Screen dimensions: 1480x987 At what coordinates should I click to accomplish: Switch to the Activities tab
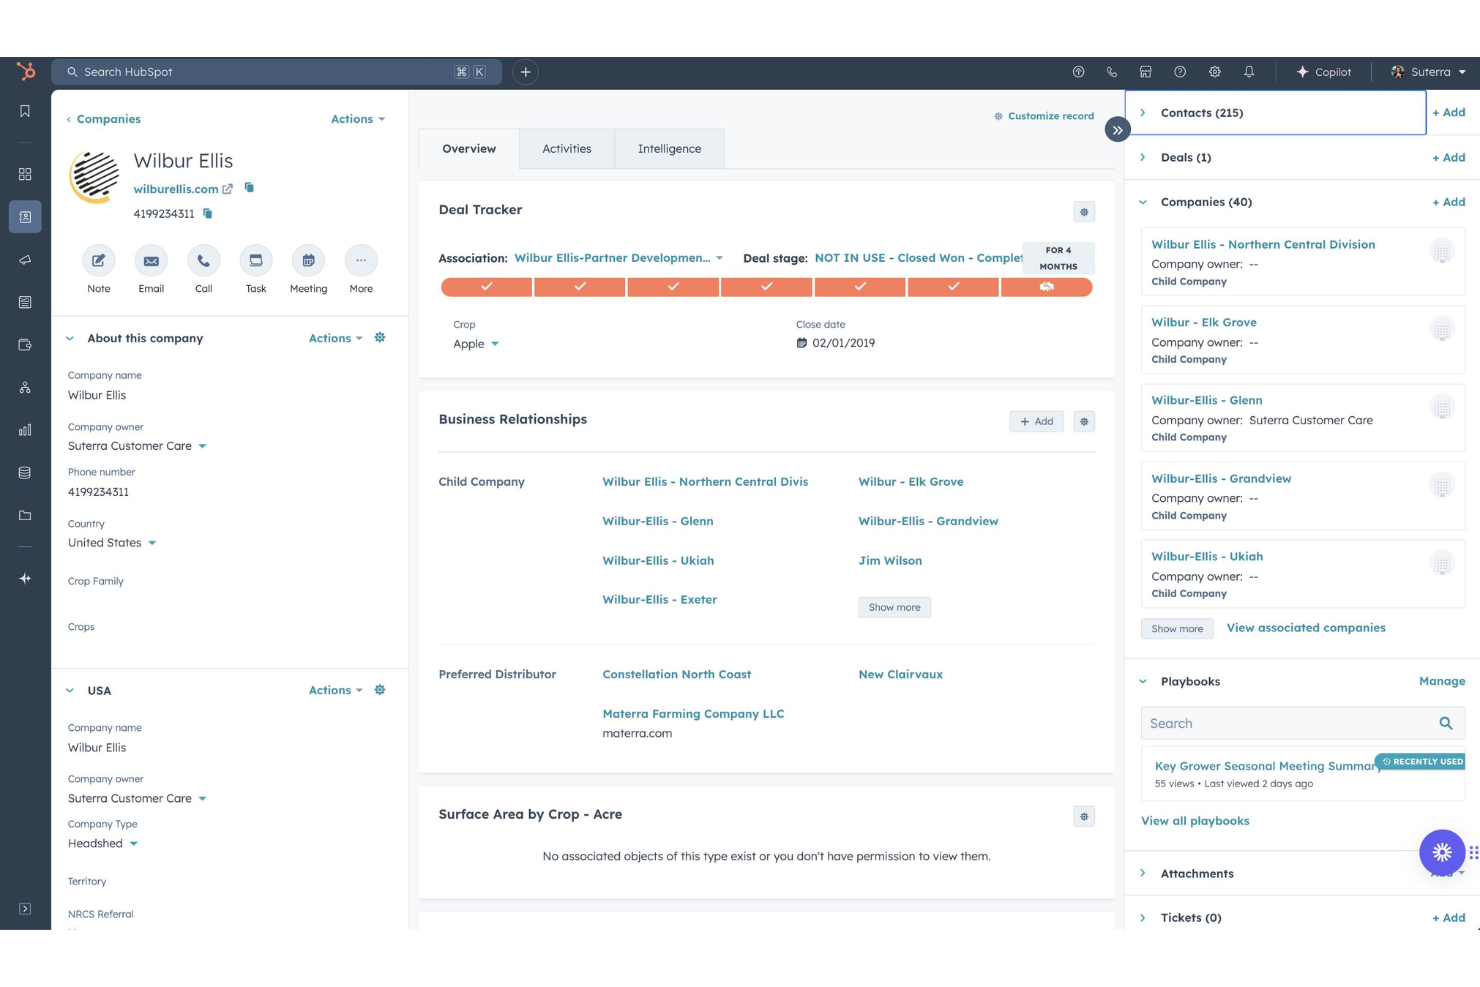[567, 149]
